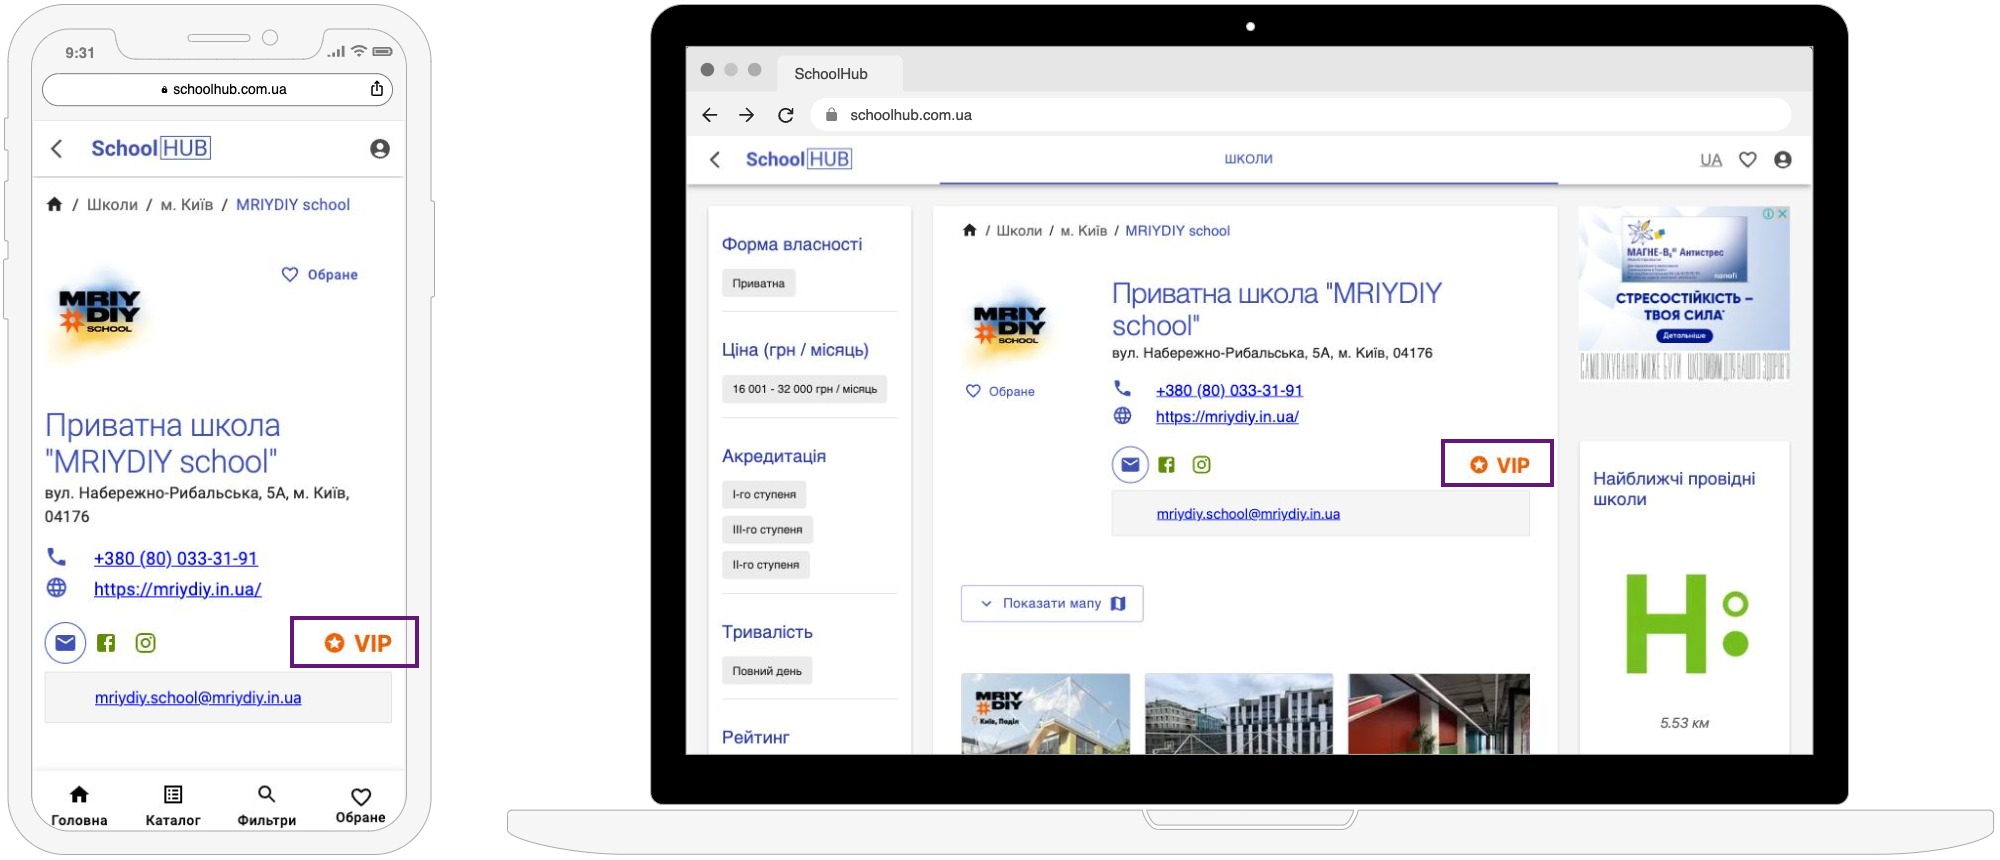Open the red interior photo thumbnail

click(1439, 714)
